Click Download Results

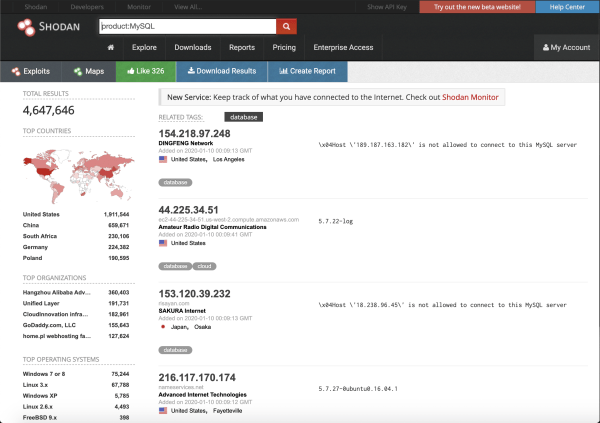pos(222,71)
